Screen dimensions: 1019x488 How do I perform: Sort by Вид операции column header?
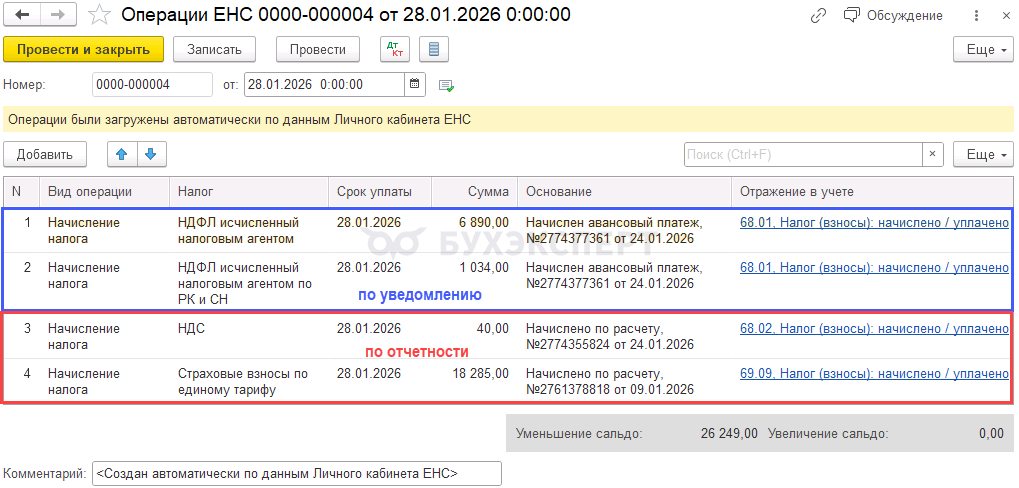[104, 192]
